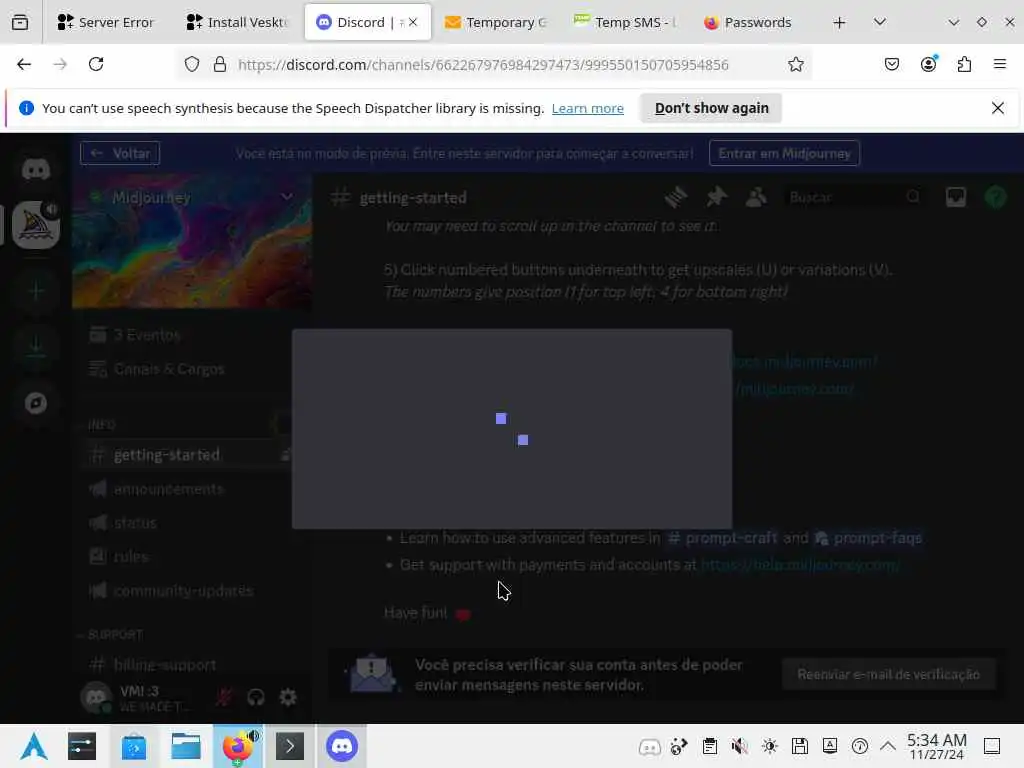Open Discord home direct messages icon
1024x768 pixels.
(36, 170)
